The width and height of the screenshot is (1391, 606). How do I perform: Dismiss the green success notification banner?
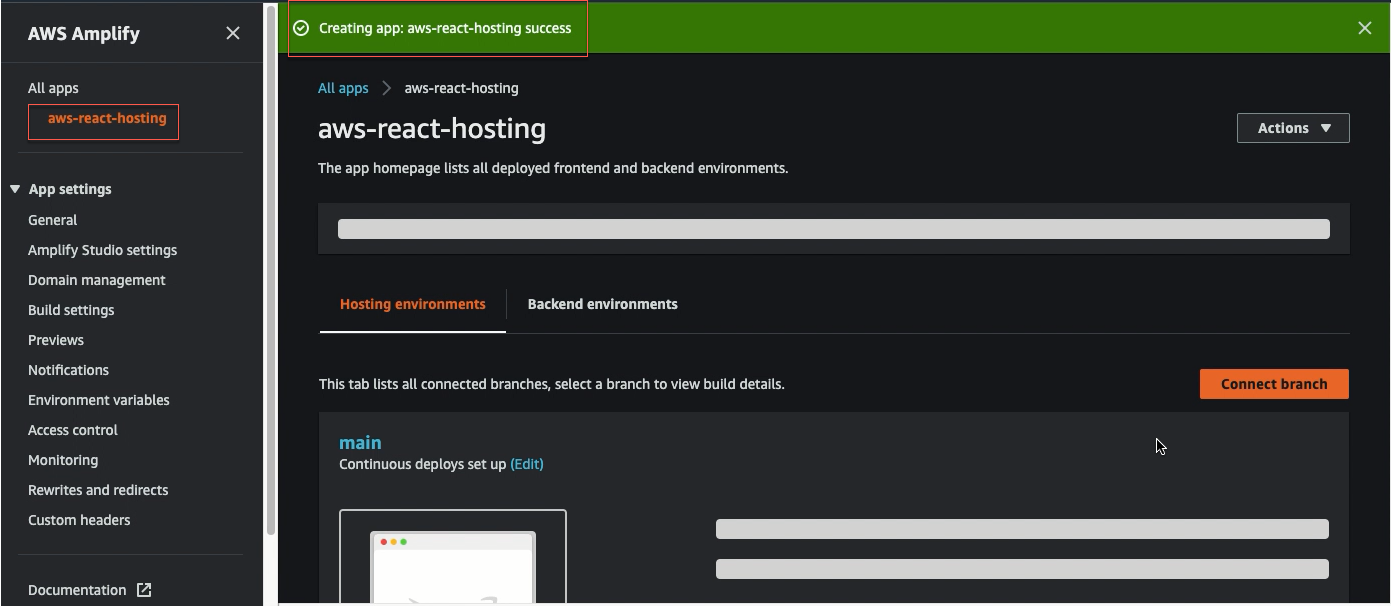point(1364,28)
